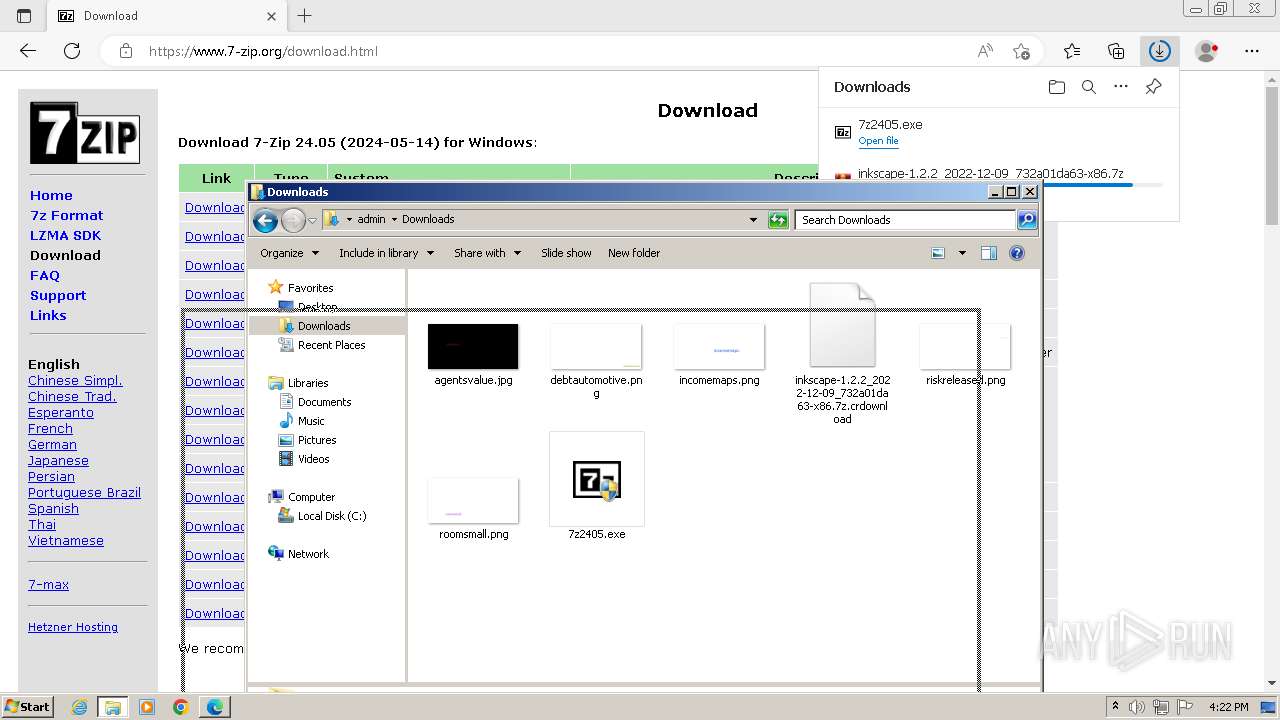This screenshot has width=1280, height=720.
Task: Open the Organize dropdown
Action: (289, 253)
